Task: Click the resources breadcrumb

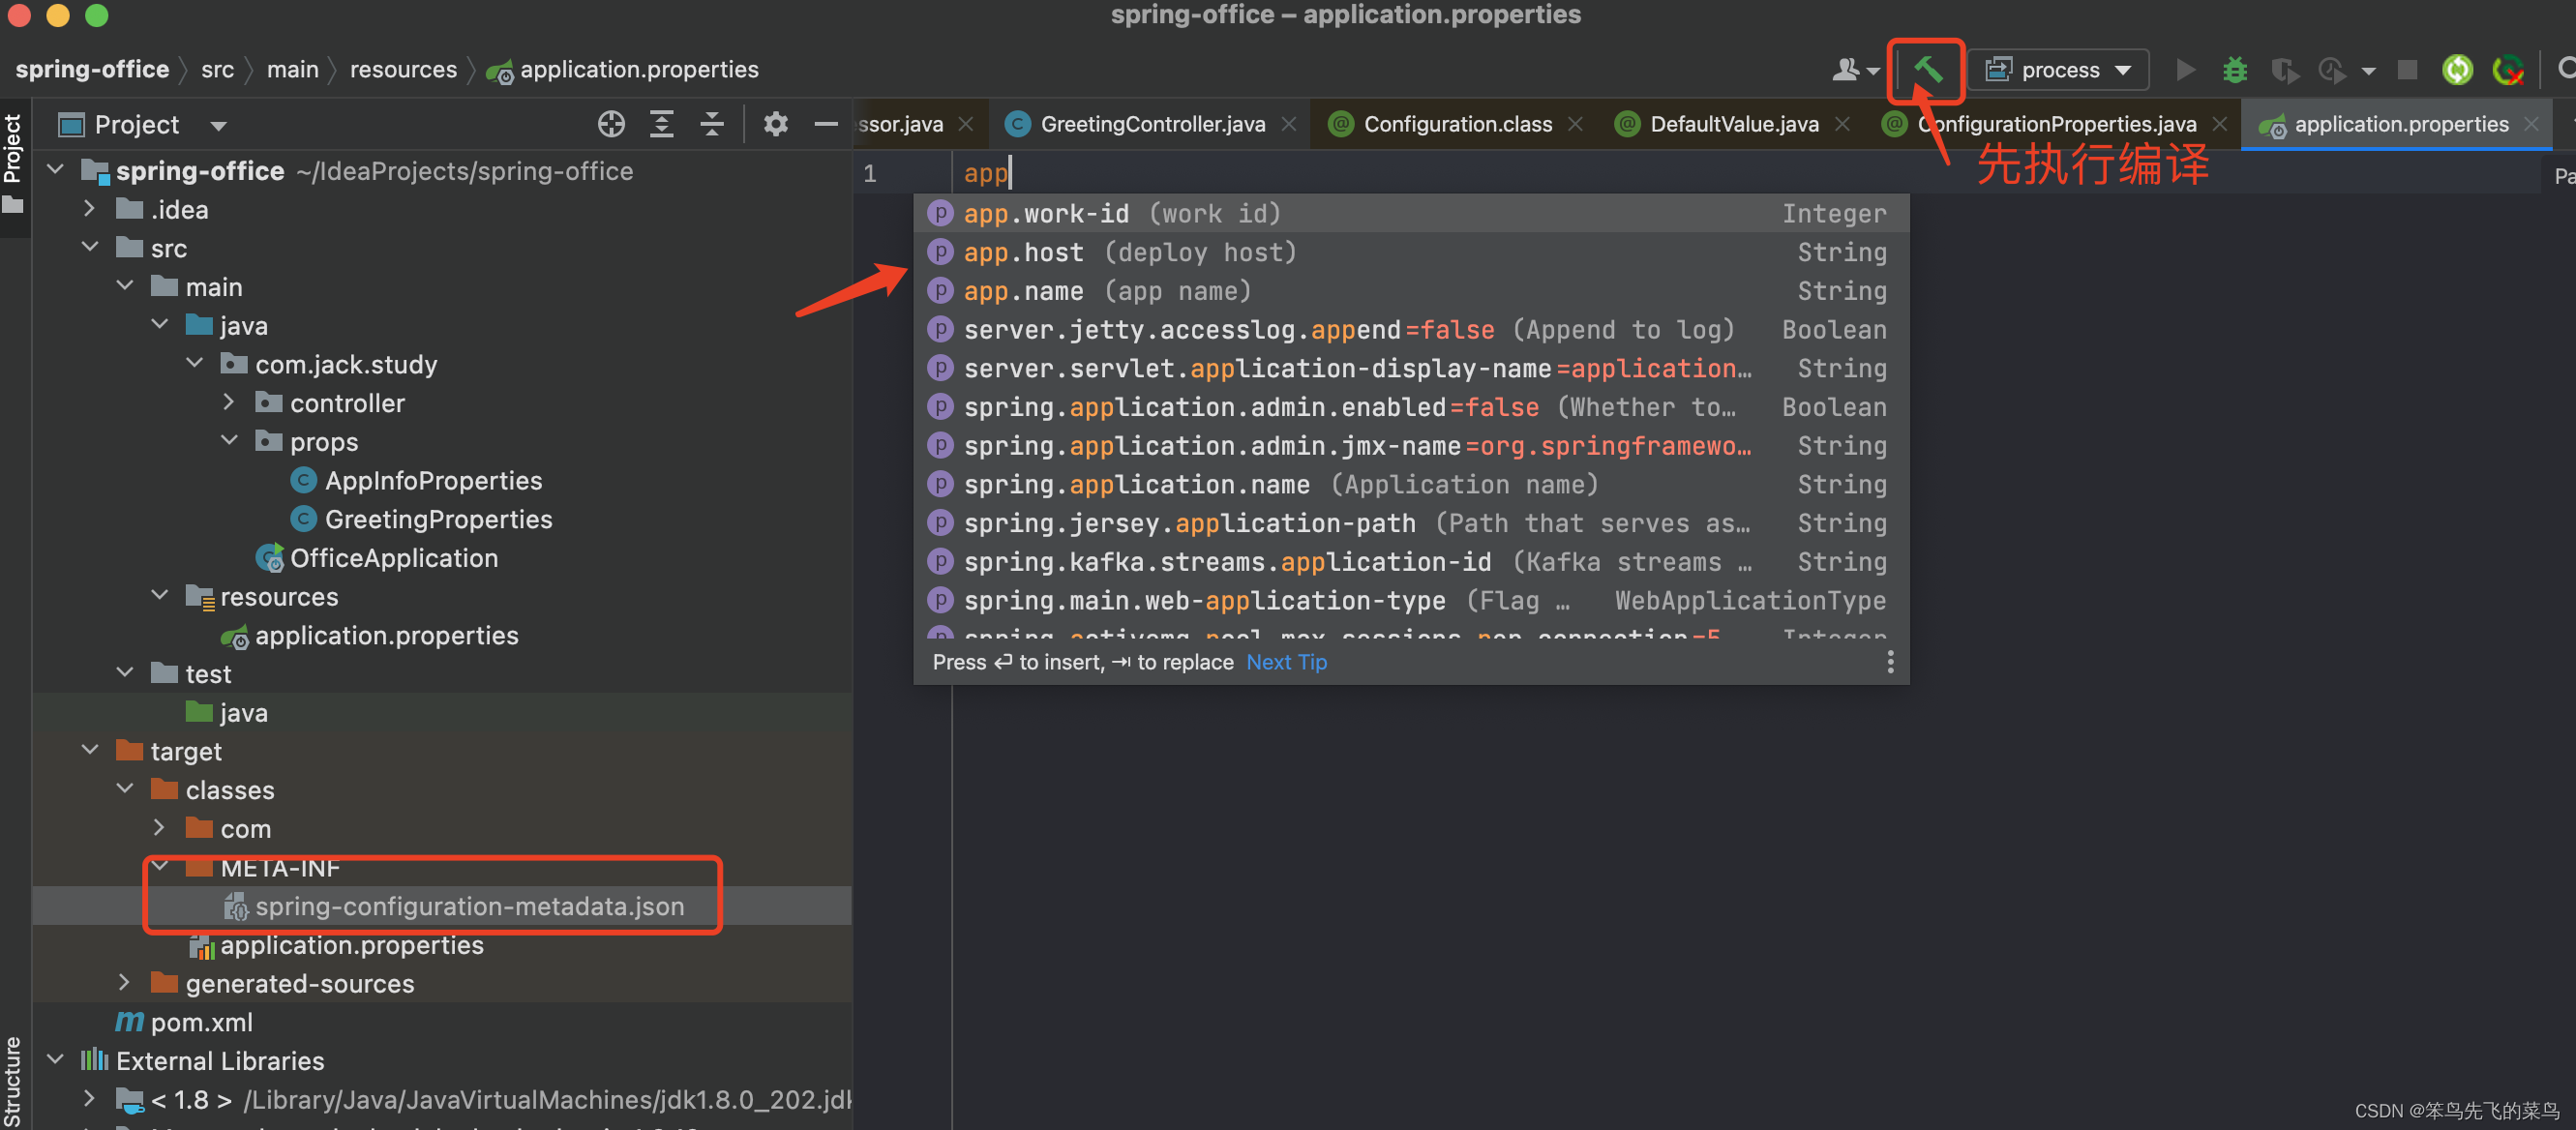Action: click(x=403, y=69)
